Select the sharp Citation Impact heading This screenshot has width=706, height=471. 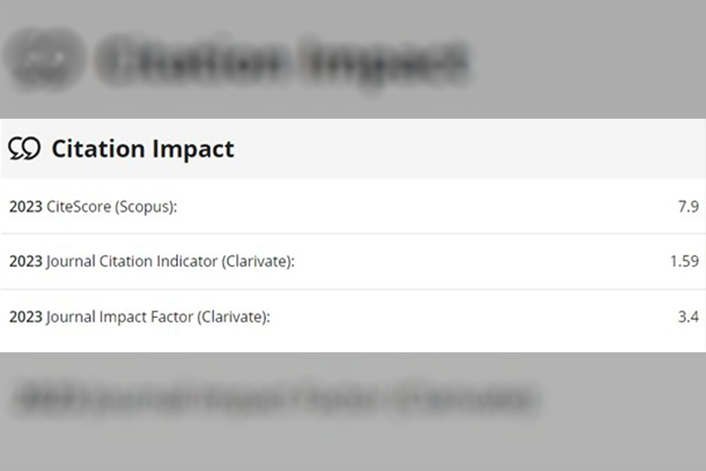click(x=142, y=150)
